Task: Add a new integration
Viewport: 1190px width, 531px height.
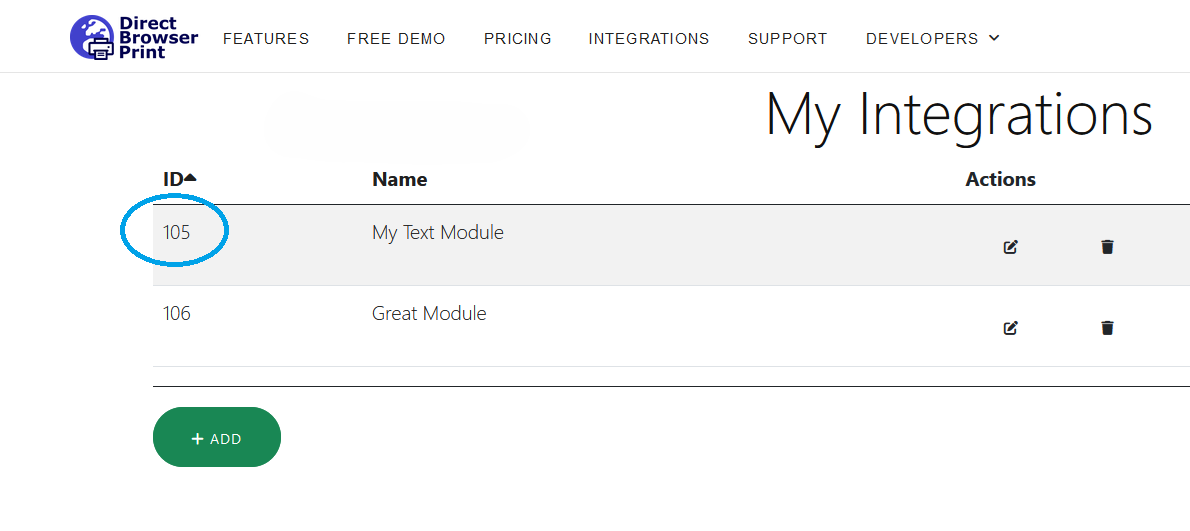Action: (x=217, y=438)
